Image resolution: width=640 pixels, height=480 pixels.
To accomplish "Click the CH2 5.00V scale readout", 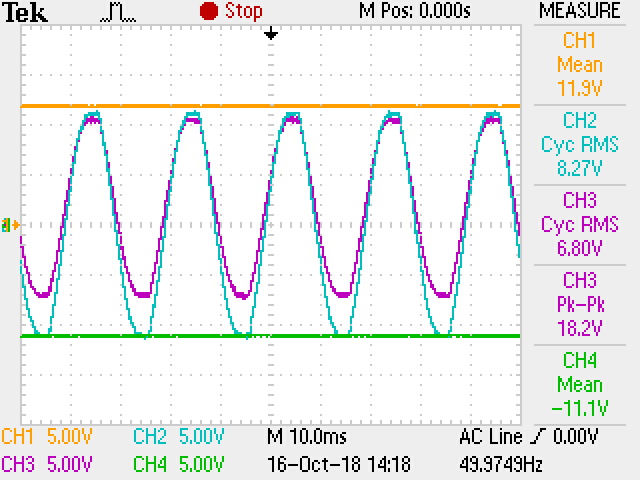I will pos(178,437).
